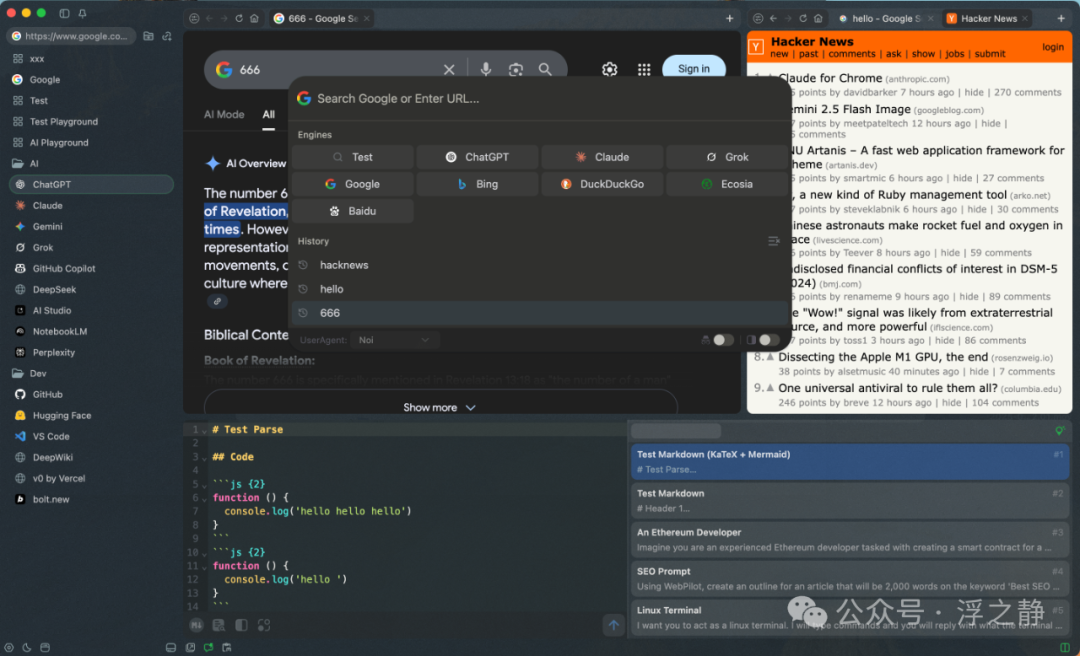
Task: Select the AI Mode tab in Google results
Action: tap(224, 114)
